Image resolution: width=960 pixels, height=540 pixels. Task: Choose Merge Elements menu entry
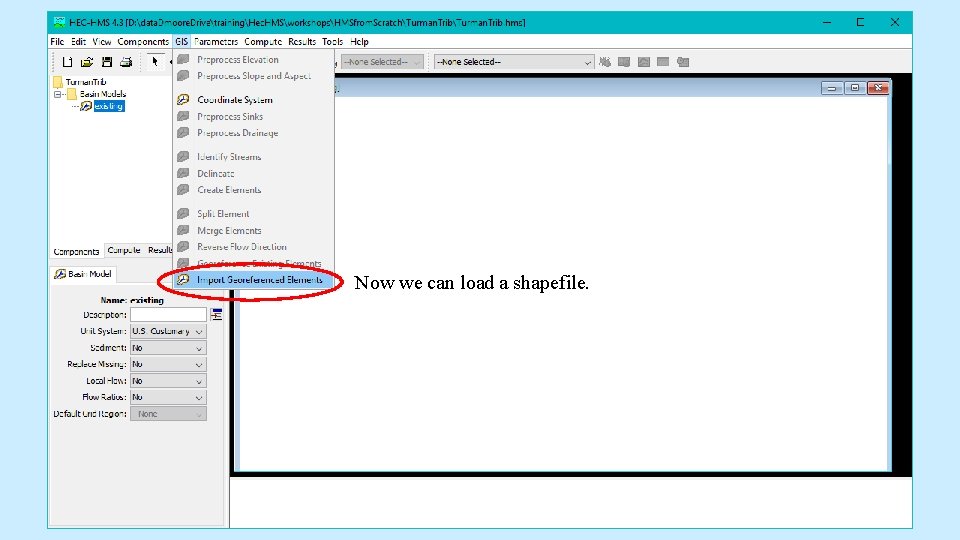[x=254, y=230]
